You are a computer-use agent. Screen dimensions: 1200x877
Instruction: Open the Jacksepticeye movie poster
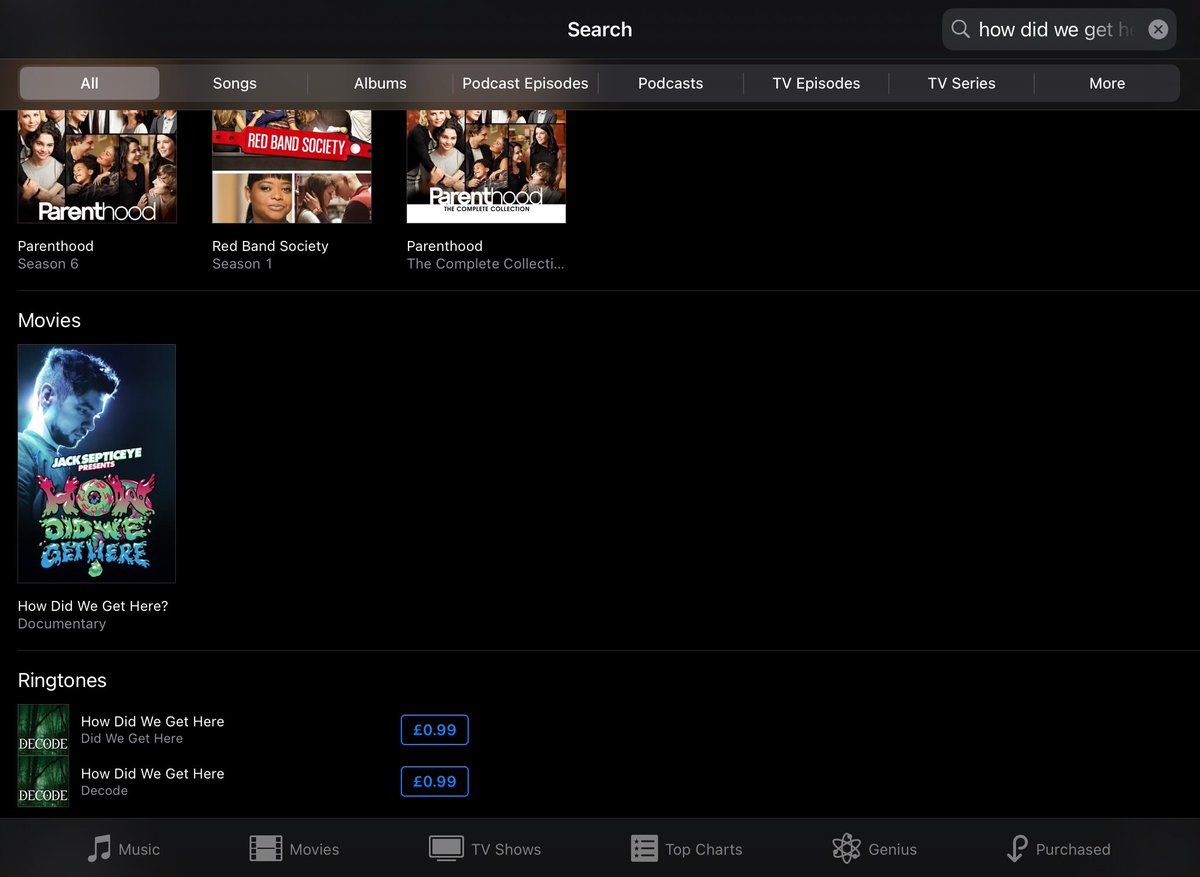(96, 463)
